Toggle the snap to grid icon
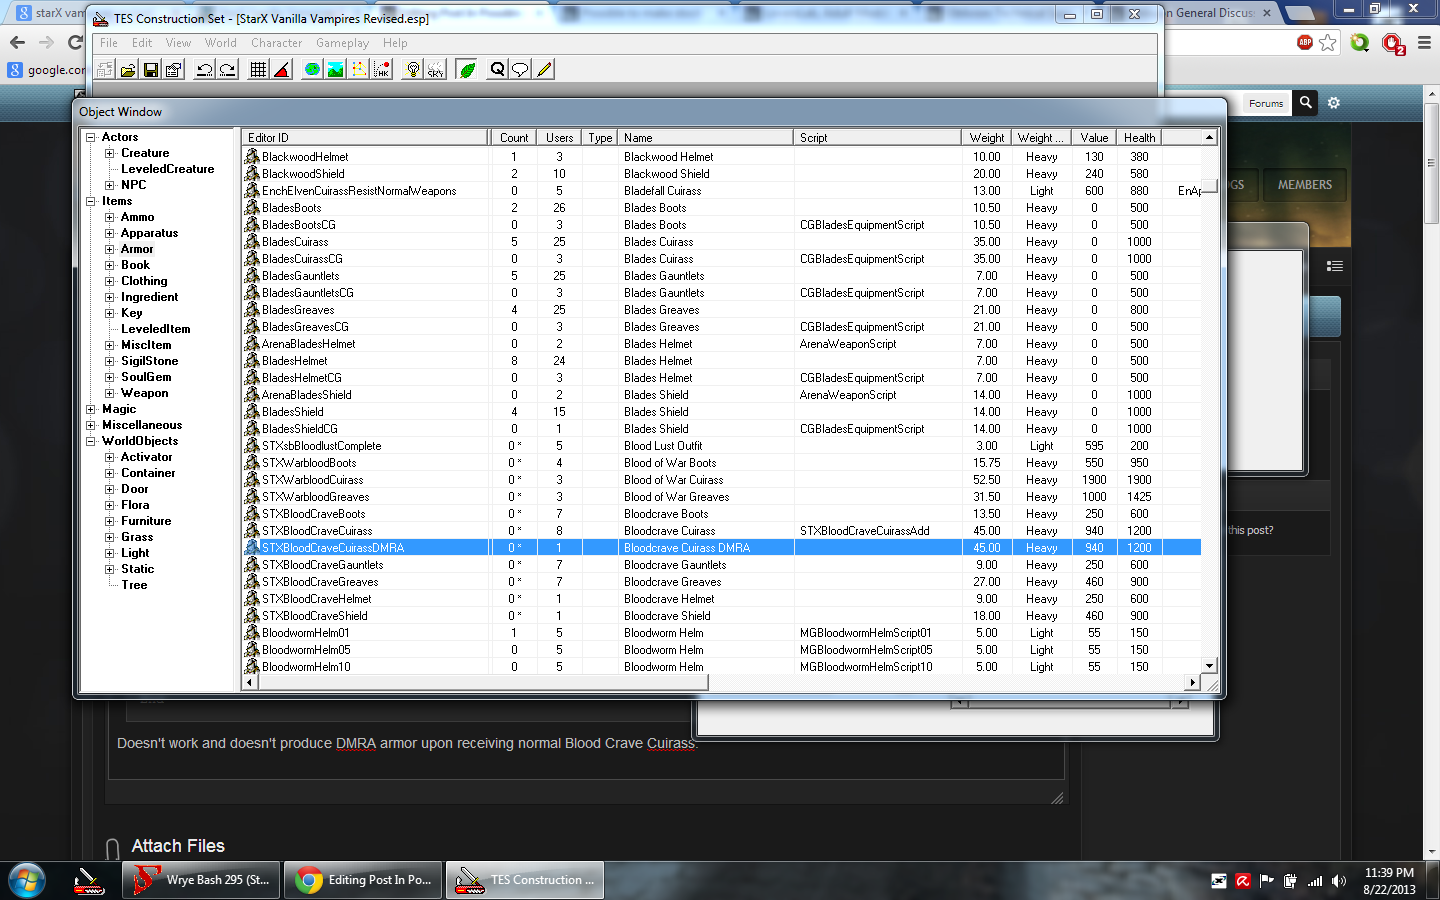The height and width of the screenshot is (900, 1440). pyautogui.click(x=258, y=70)
